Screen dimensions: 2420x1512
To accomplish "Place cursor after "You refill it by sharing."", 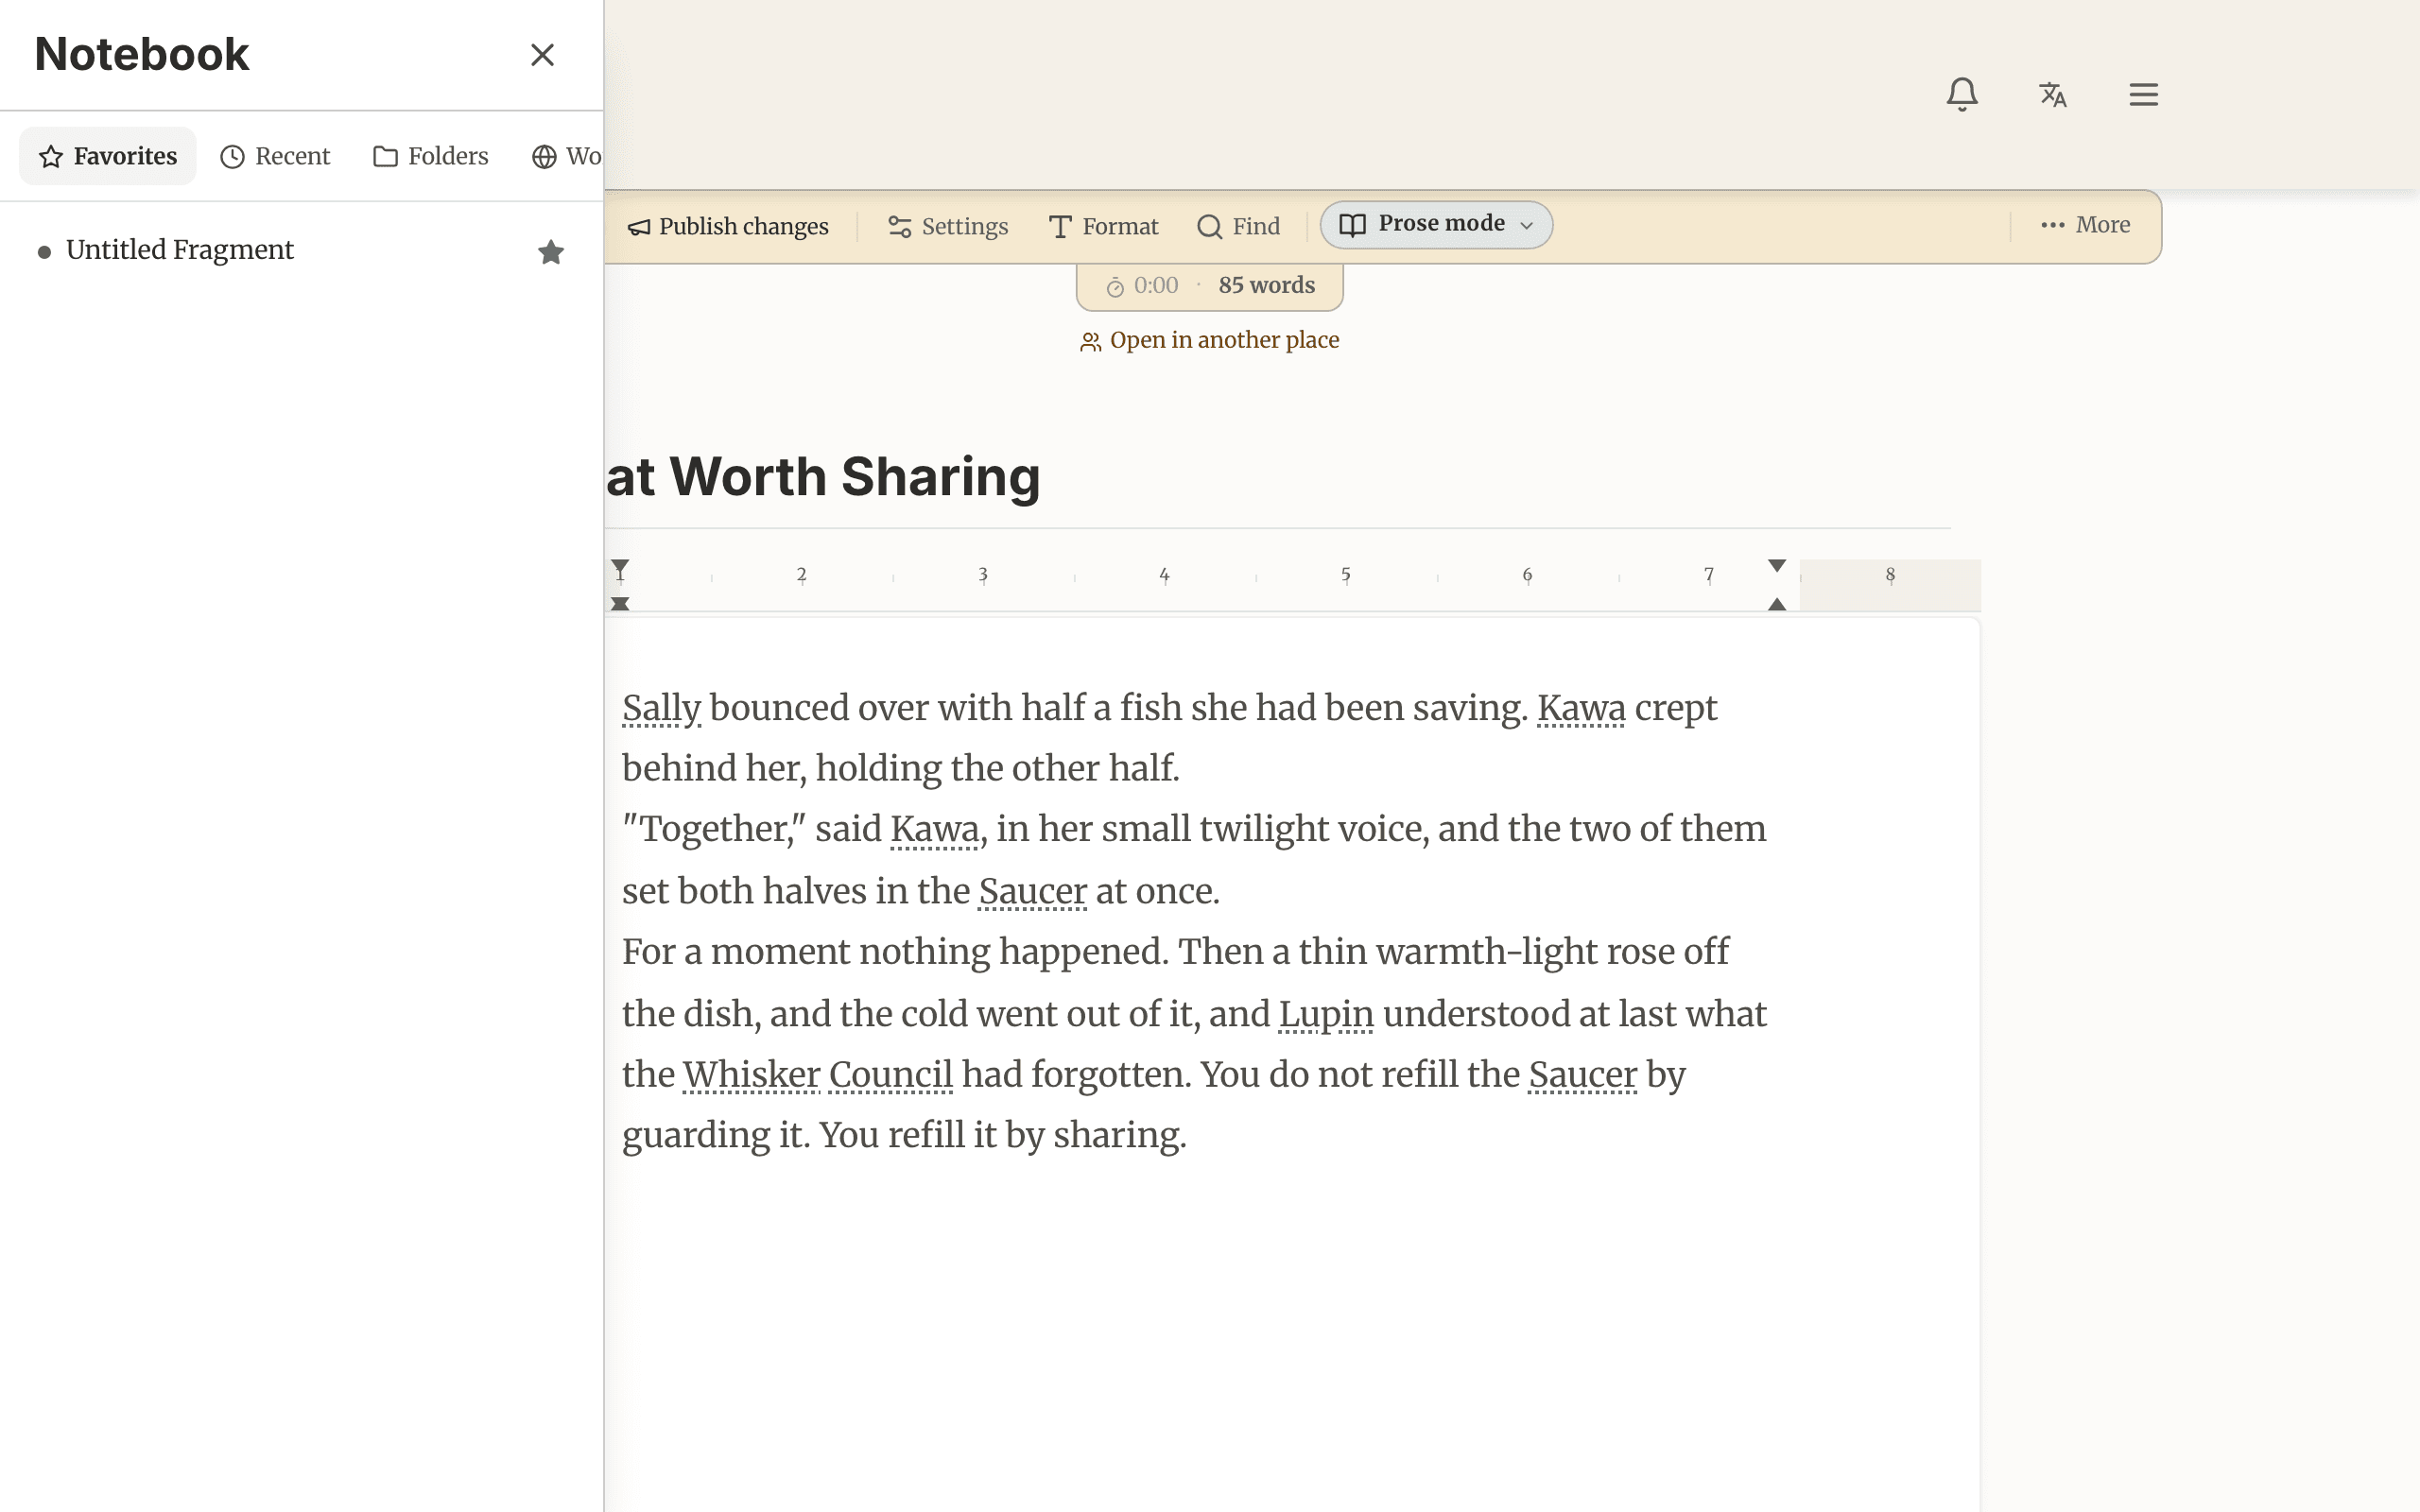I will (x=1189, y=1136).
